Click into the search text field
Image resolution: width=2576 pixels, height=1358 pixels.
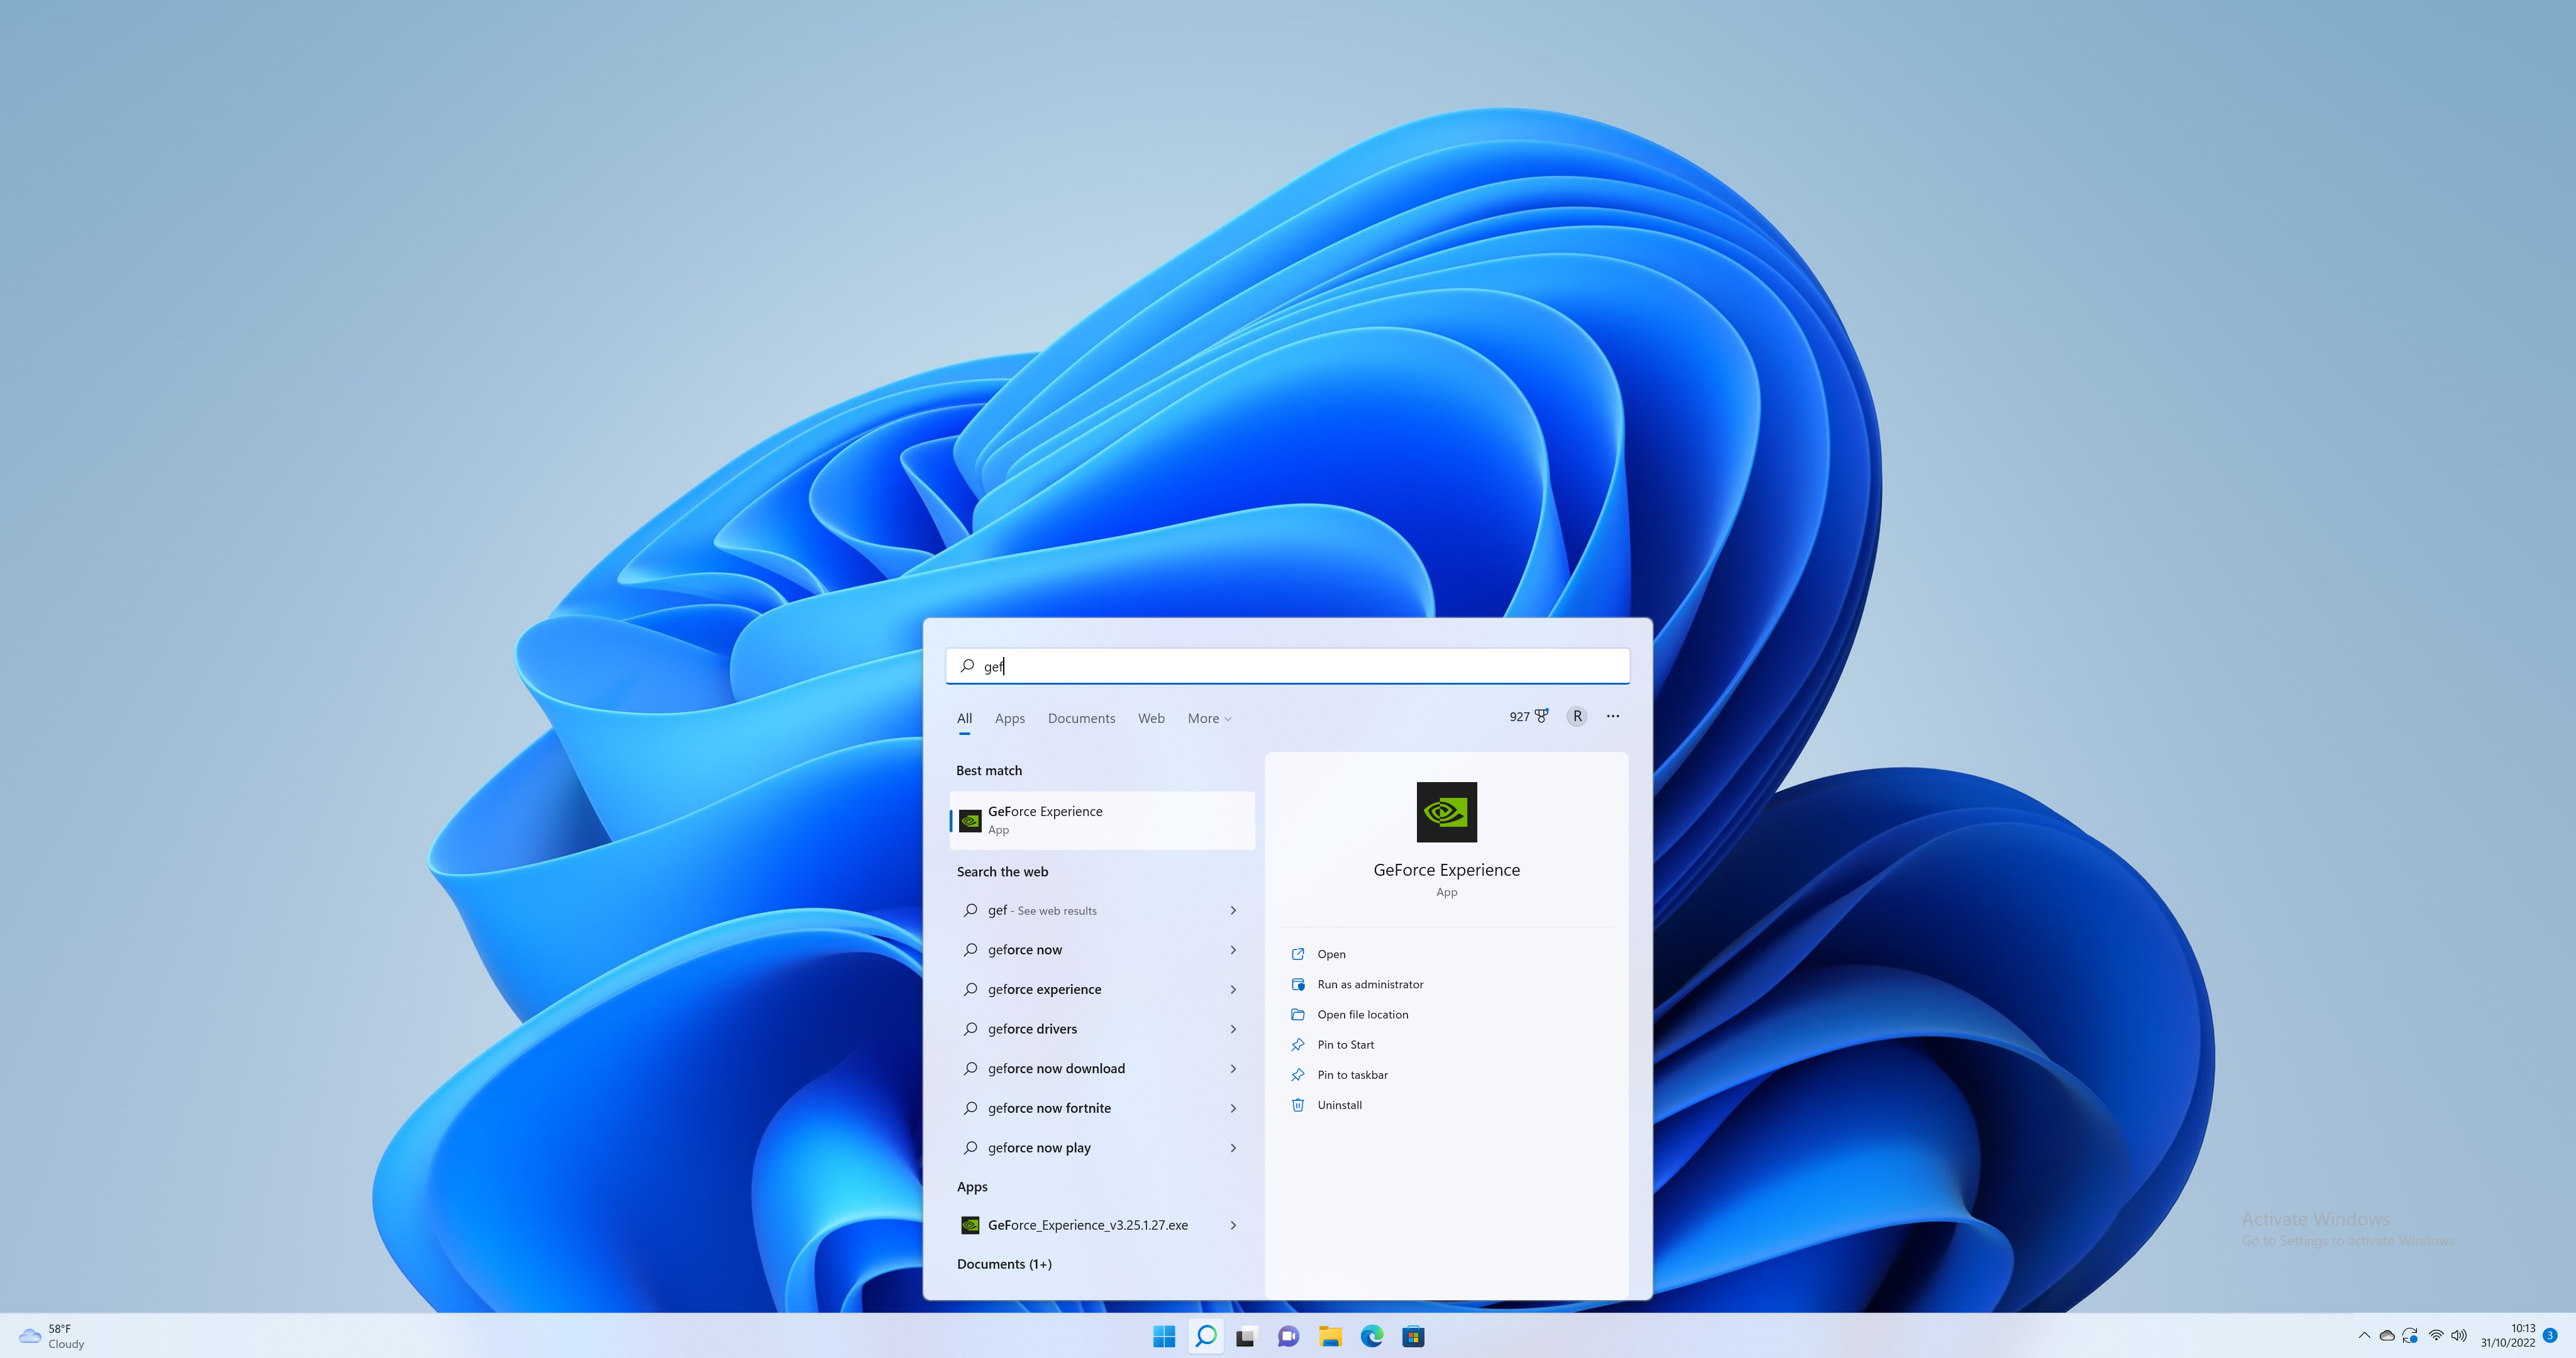tap(1288, 666)
